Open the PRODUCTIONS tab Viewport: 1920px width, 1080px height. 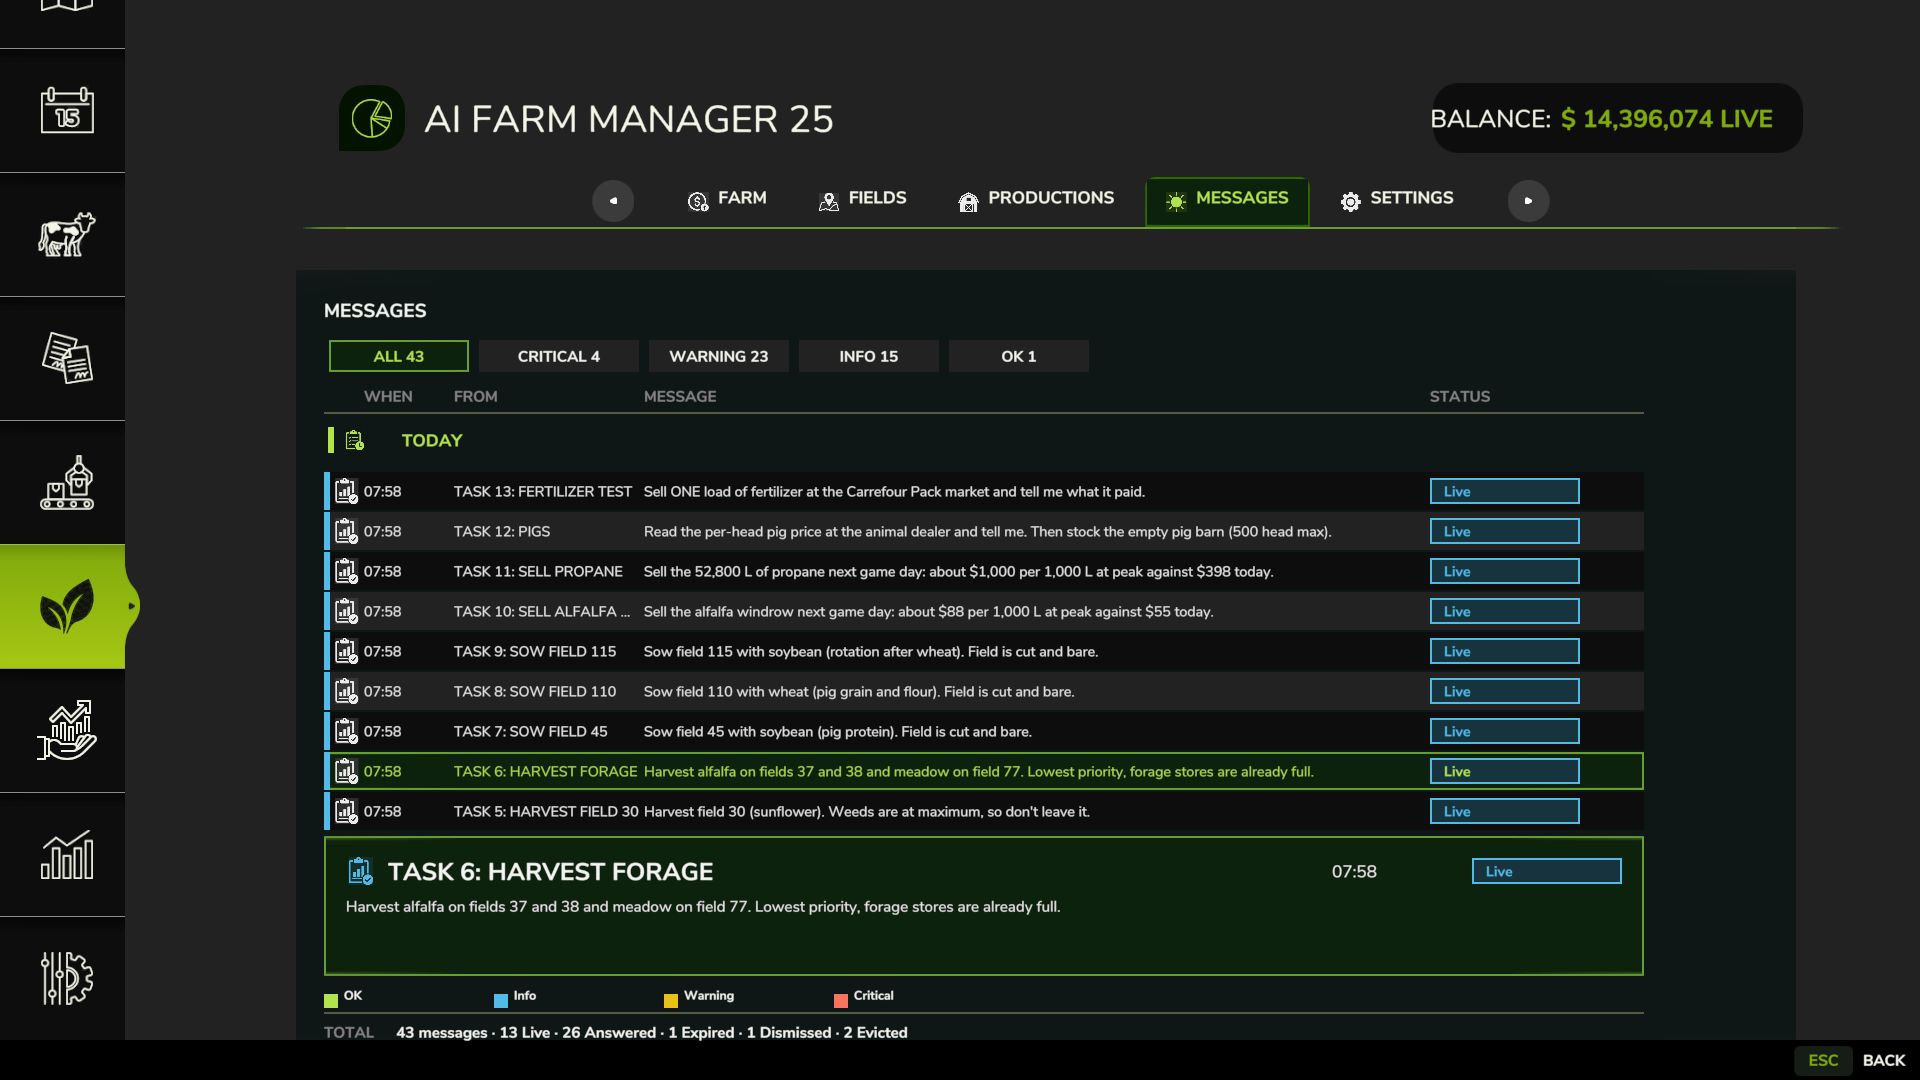tap(1036, 199)
